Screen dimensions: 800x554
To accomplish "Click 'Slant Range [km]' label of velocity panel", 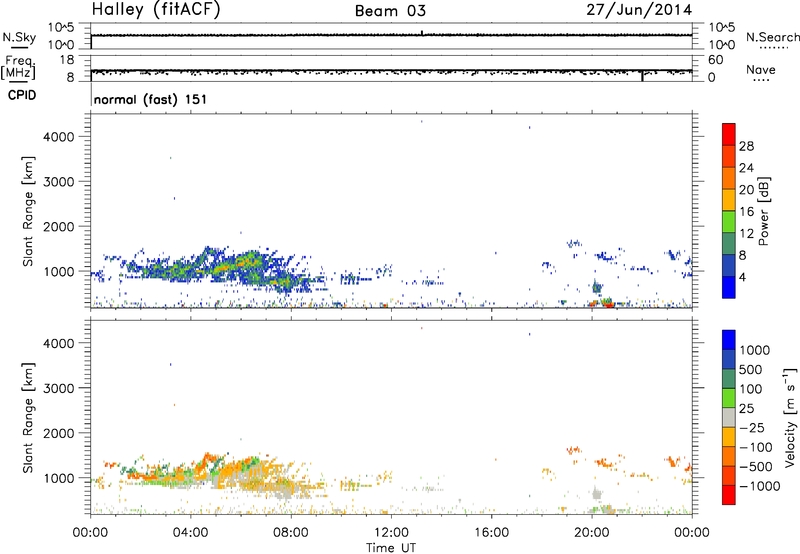I will click(28, 417).
